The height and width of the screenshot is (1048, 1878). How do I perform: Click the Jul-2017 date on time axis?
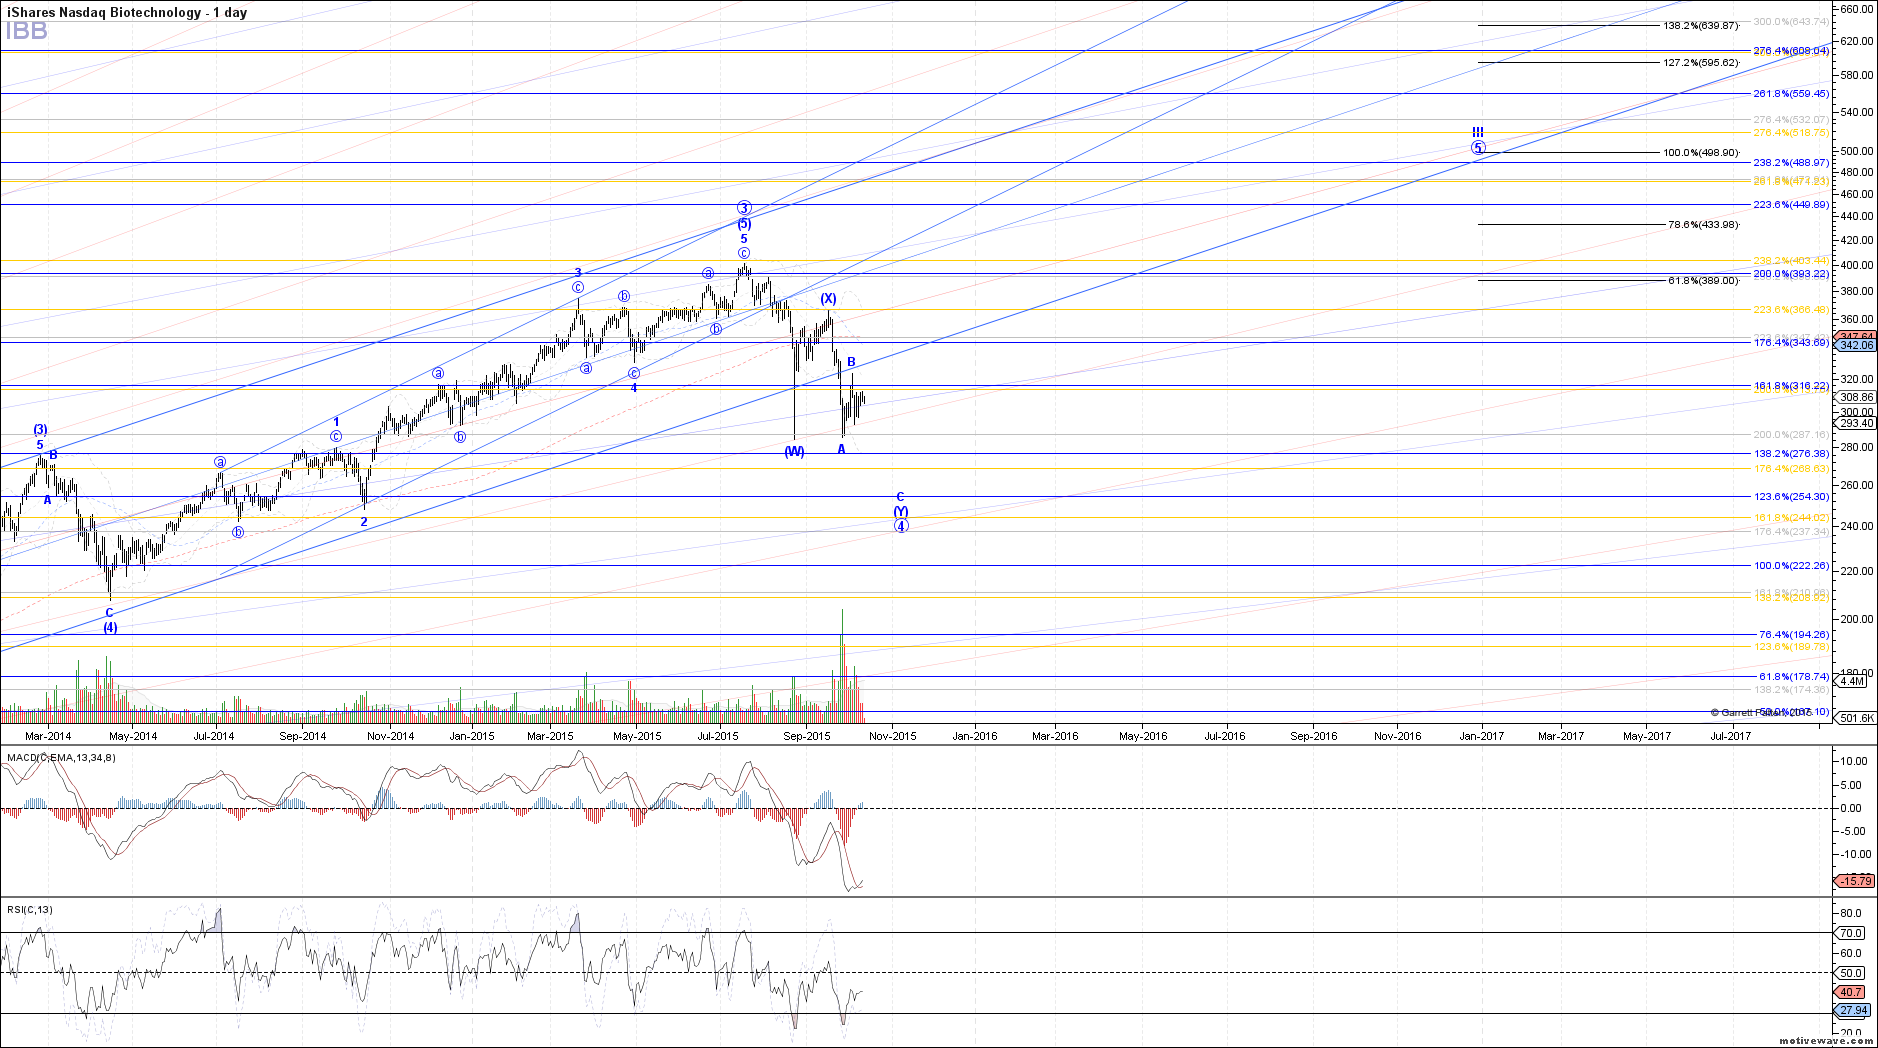click(1730, 736)
